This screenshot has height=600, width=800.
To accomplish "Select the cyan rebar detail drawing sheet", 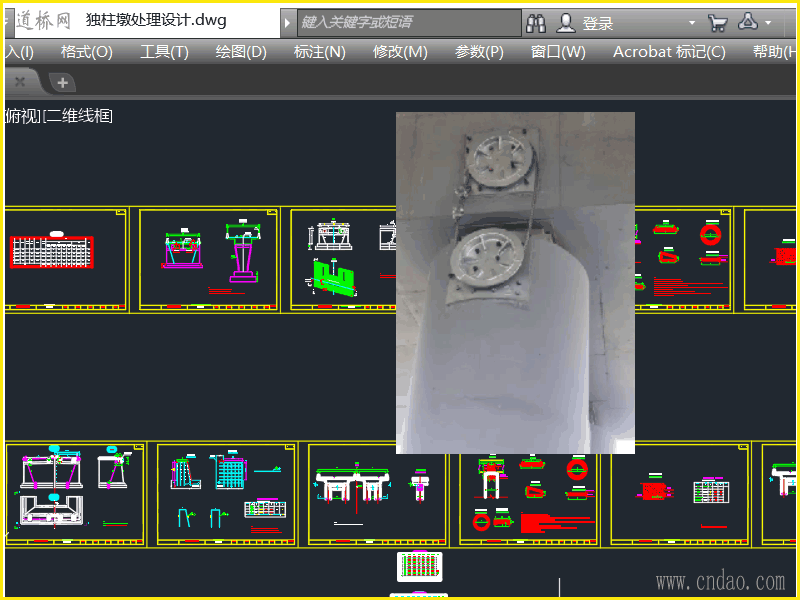I will (x=226, y=494).
